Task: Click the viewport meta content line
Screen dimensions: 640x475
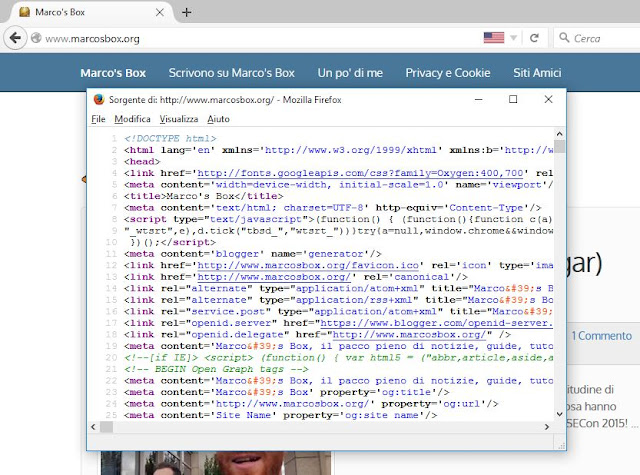Action: (x=339, y=184)
